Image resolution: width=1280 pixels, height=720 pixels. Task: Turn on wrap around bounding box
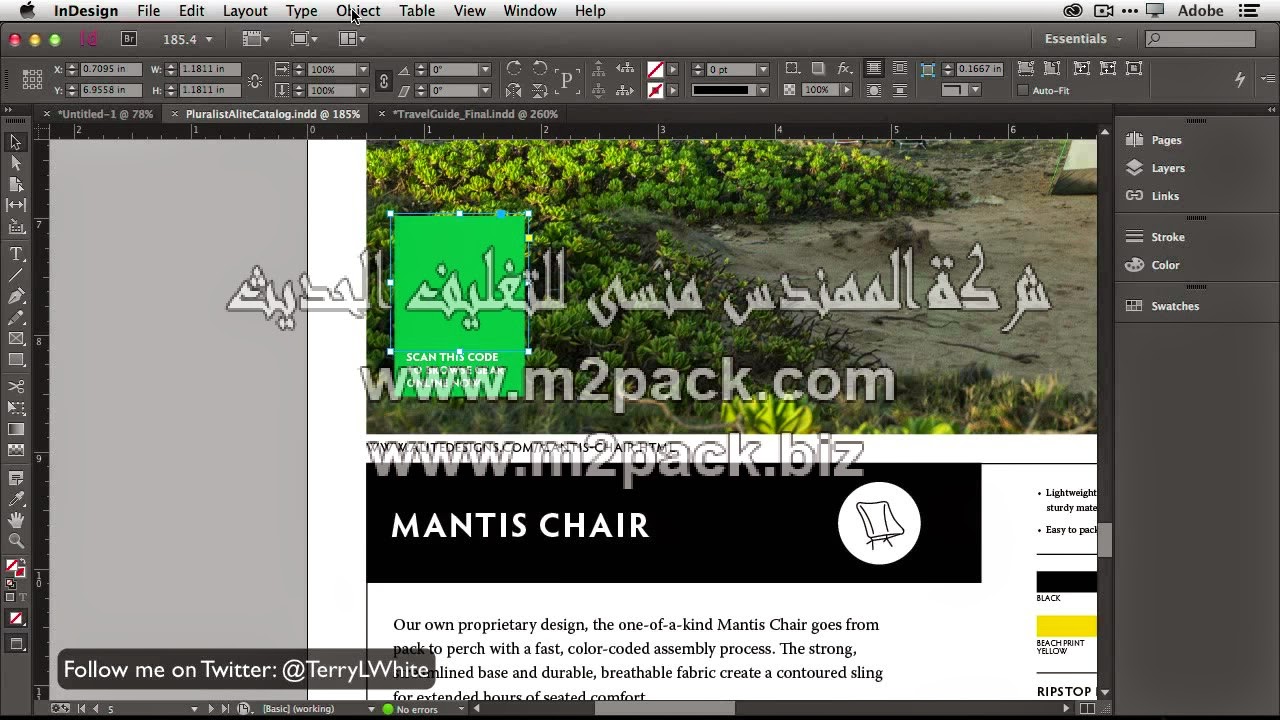(x=900, y=69)
